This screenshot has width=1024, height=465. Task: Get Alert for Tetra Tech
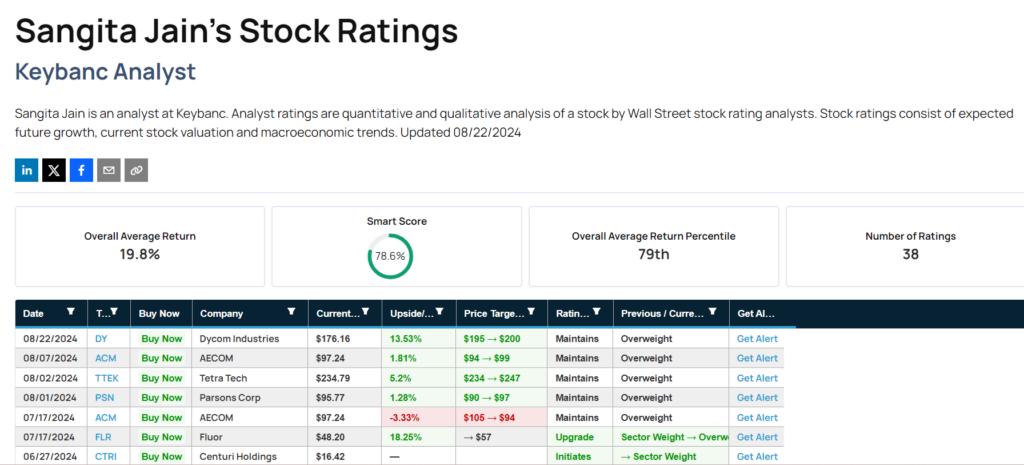758,378
